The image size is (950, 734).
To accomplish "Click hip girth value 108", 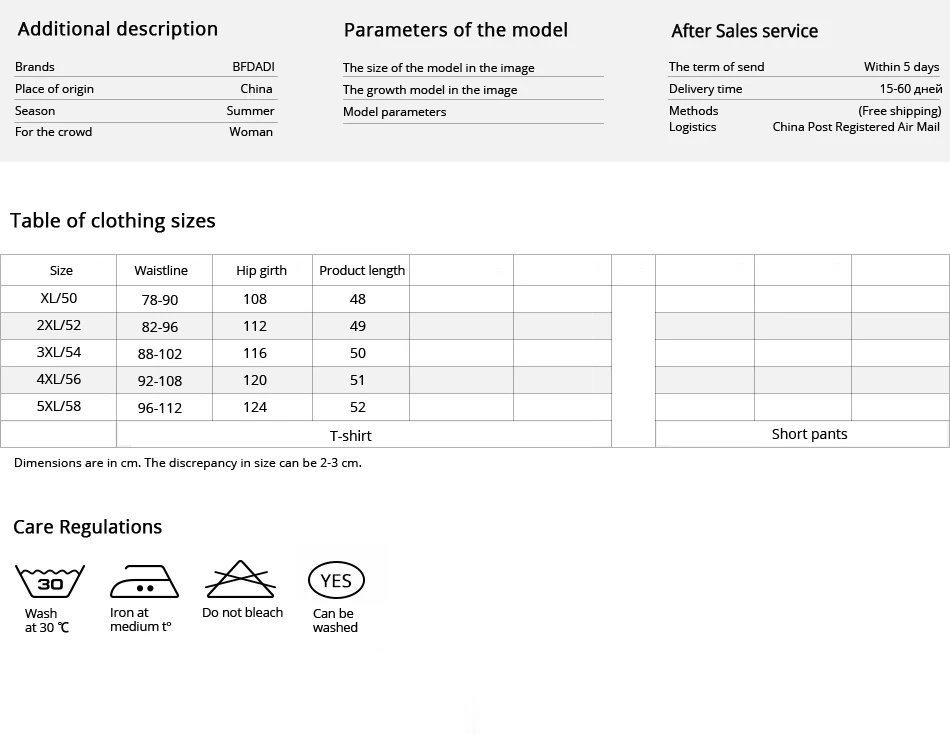I will (x=255, y=299).
